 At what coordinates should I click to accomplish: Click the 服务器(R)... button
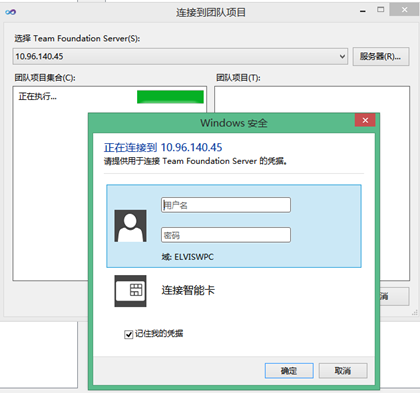pyautogui.click(x=381, y=56)
